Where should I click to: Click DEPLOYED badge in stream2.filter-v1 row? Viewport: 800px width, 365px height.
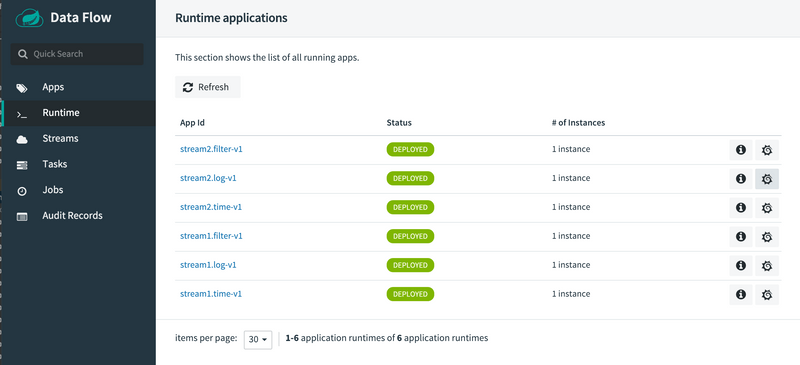pos(410,150)
